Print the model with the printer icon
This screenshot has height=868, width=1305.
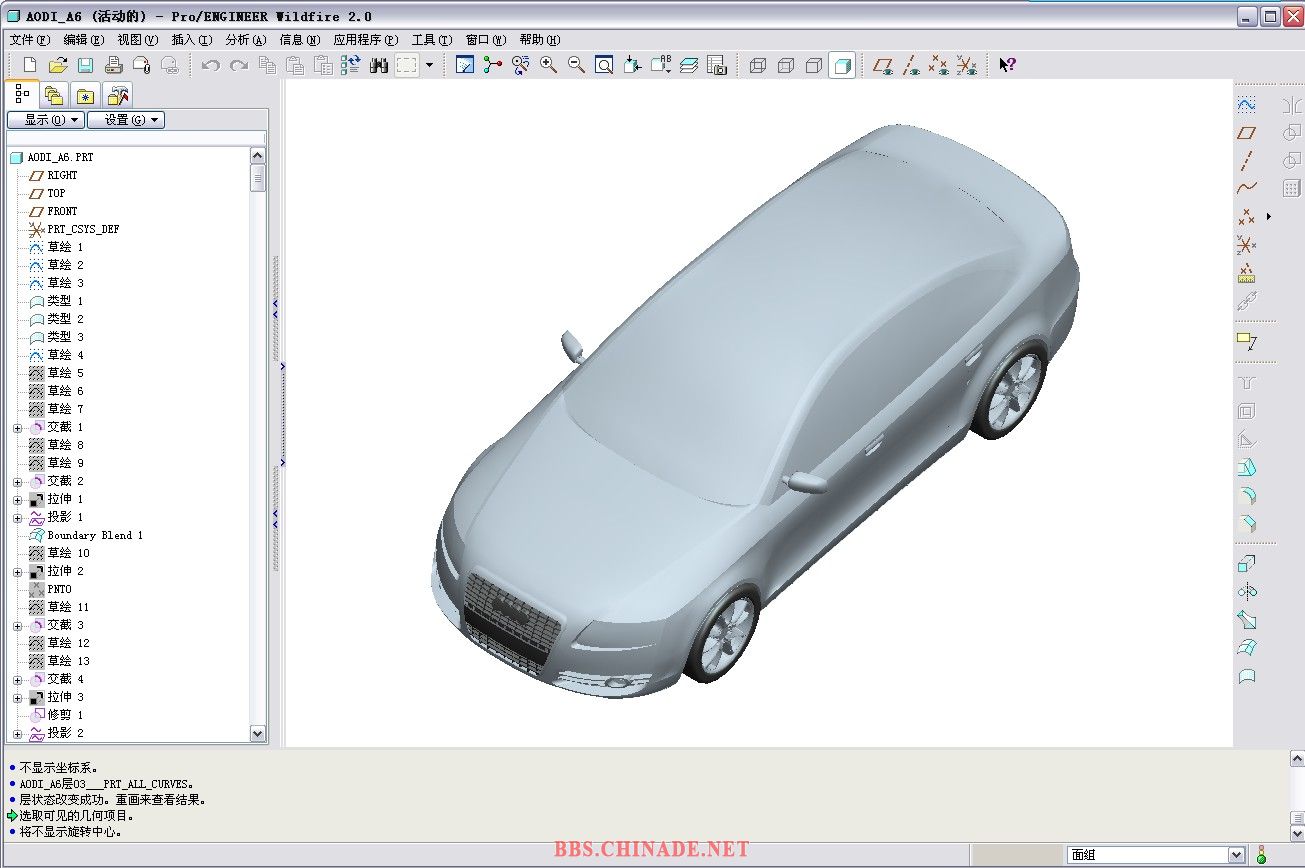(114, 65)
